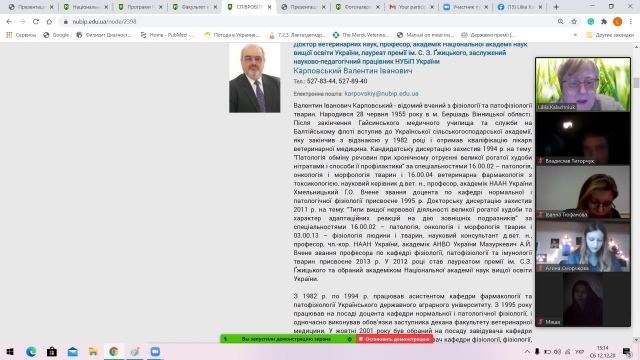Select the Скорынова participant video tile

tap(583, 246)
